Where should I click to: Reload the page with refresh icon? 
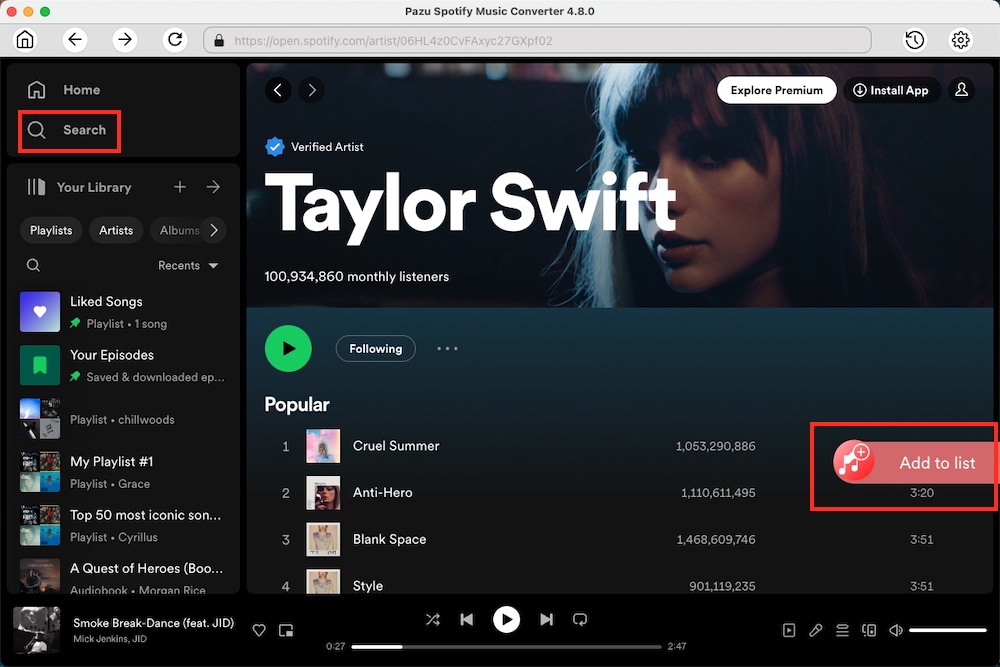pos(175,40)
